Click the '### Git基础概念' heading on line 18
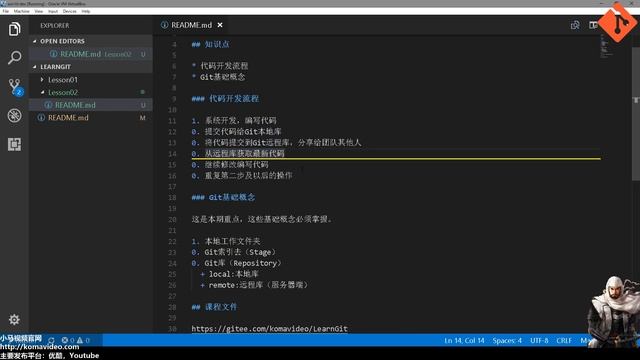This screenshot has height=360, width=640. (x=223, y=198)
